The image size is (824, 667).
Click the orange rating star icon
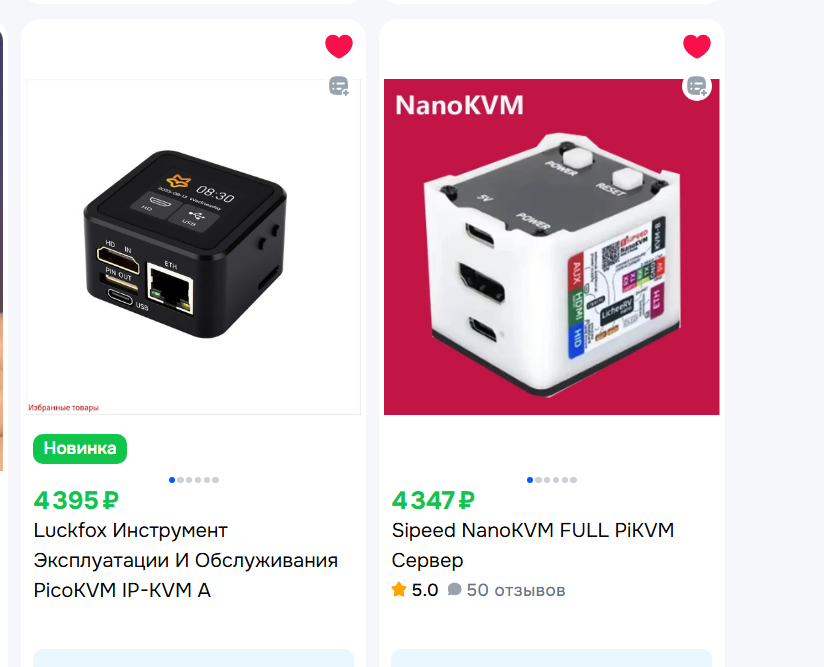pyautogui.click(x=399, y=589)
